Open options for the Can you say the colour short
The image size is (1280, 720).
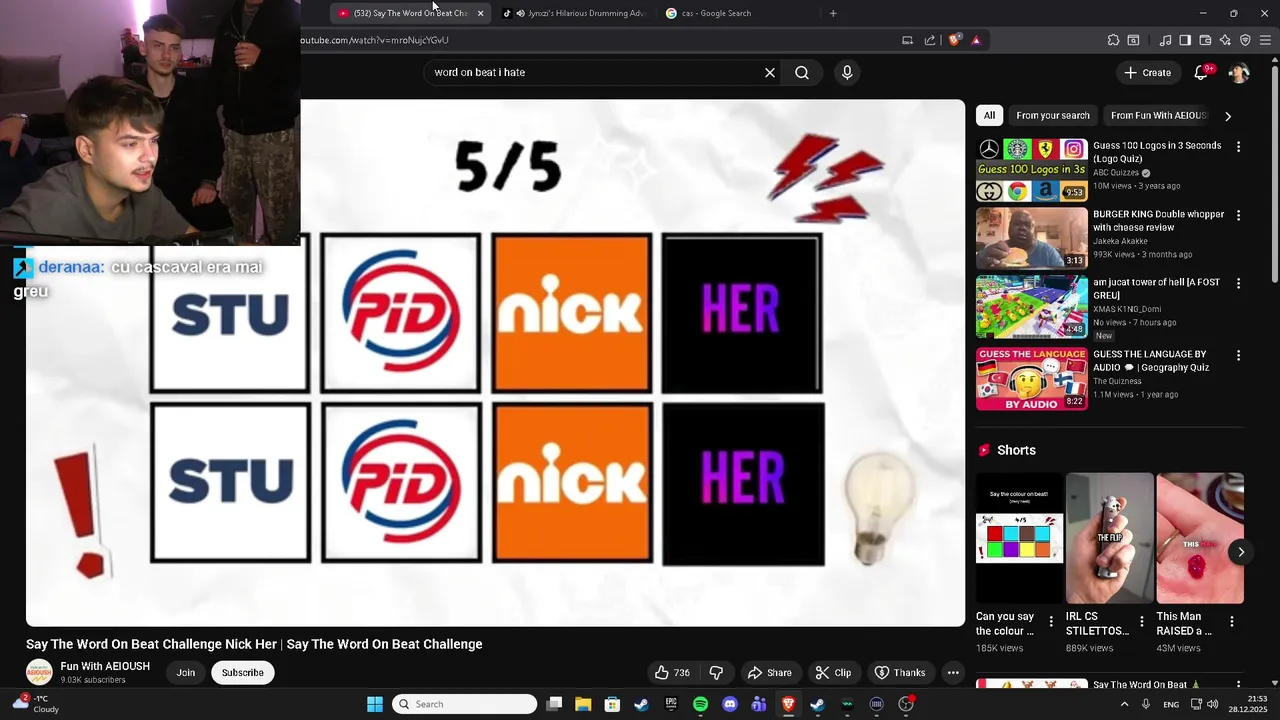click(1051, 622)
